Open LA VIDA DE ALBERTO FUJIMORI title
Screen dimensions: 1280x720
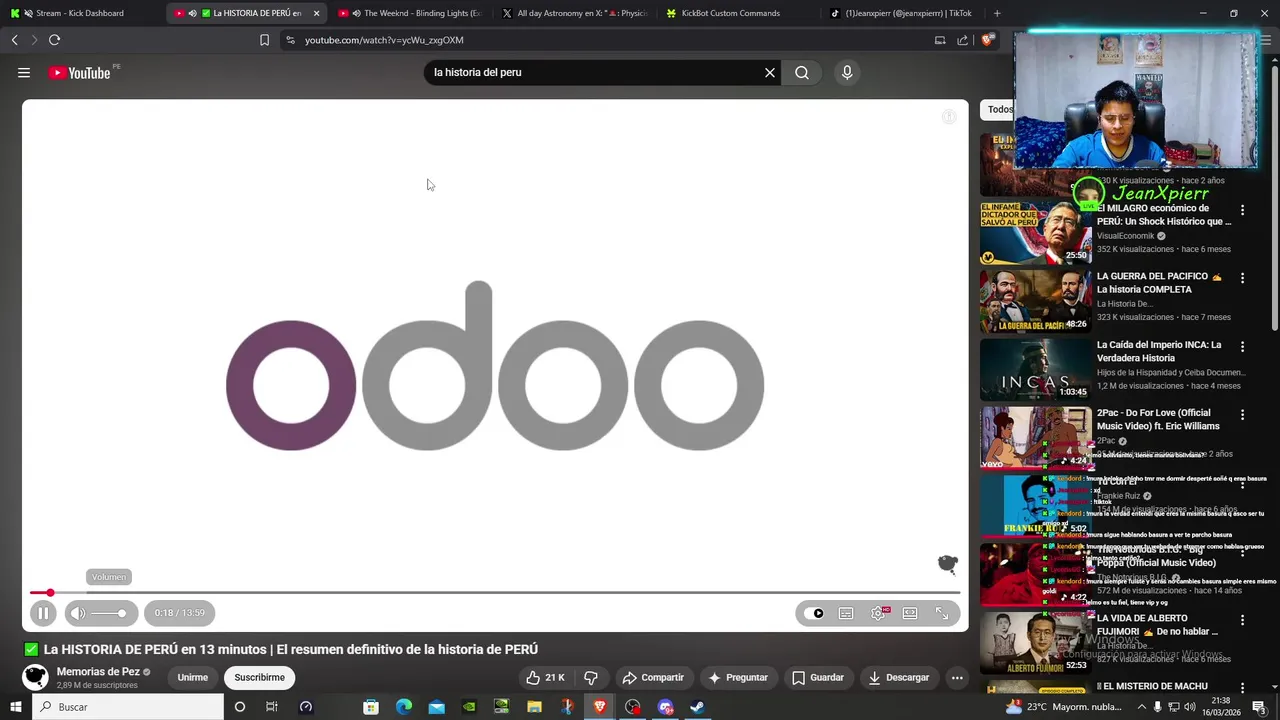point(1157,625)
